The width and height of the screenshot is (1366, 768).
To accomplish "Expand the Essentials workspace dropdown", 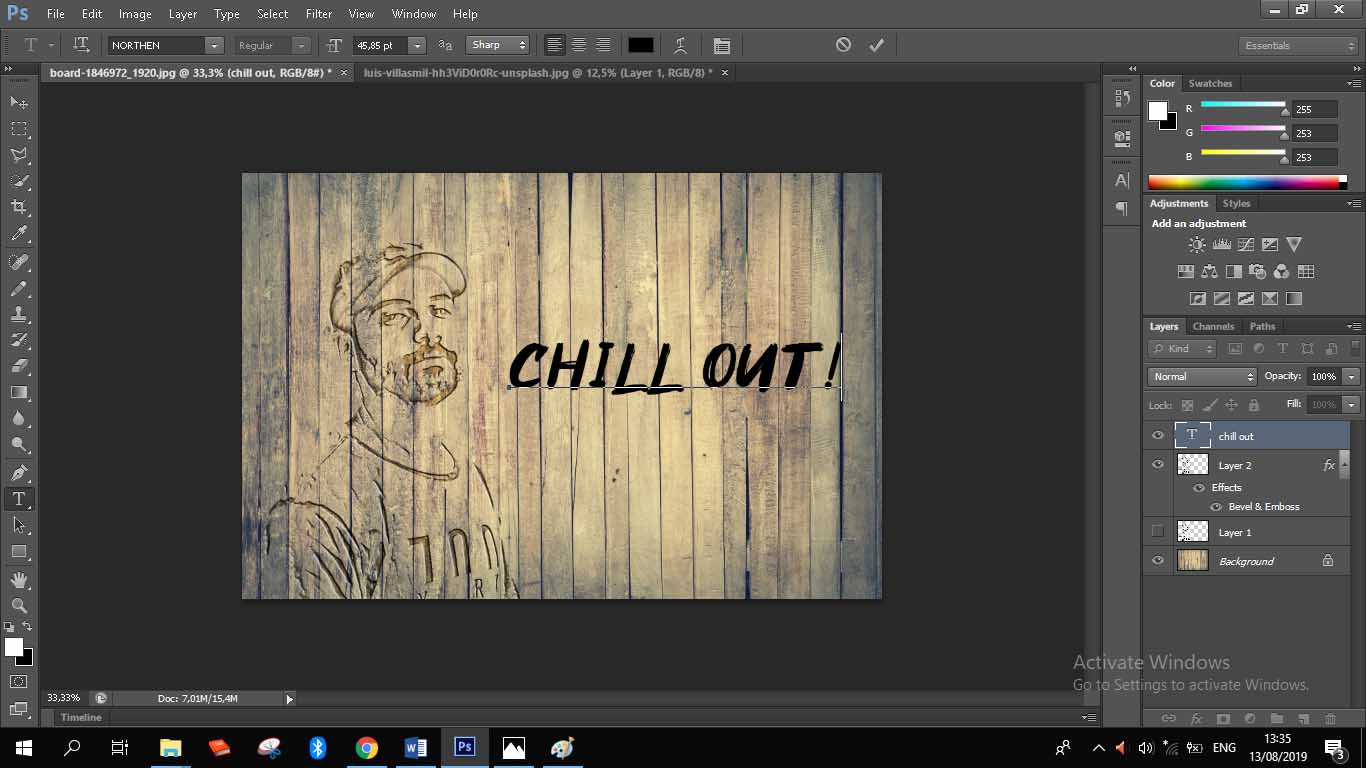I will point(1298,45).
